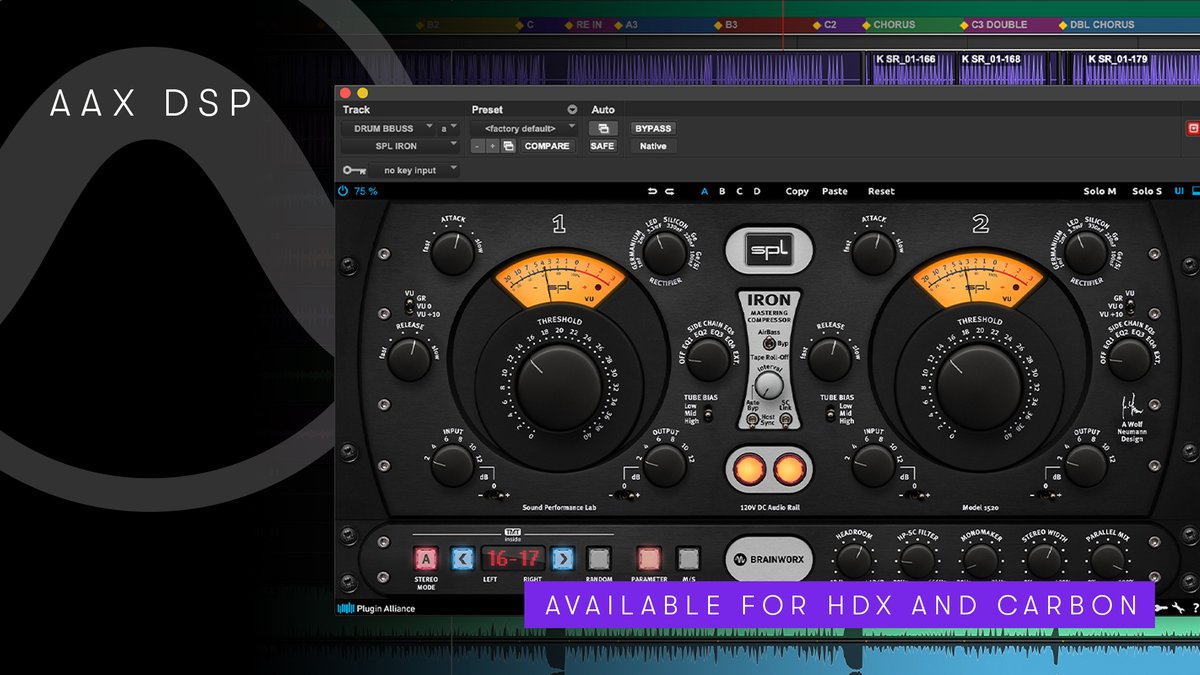
Task: Click the Stereo Width knob
Action: point(1044,562)
